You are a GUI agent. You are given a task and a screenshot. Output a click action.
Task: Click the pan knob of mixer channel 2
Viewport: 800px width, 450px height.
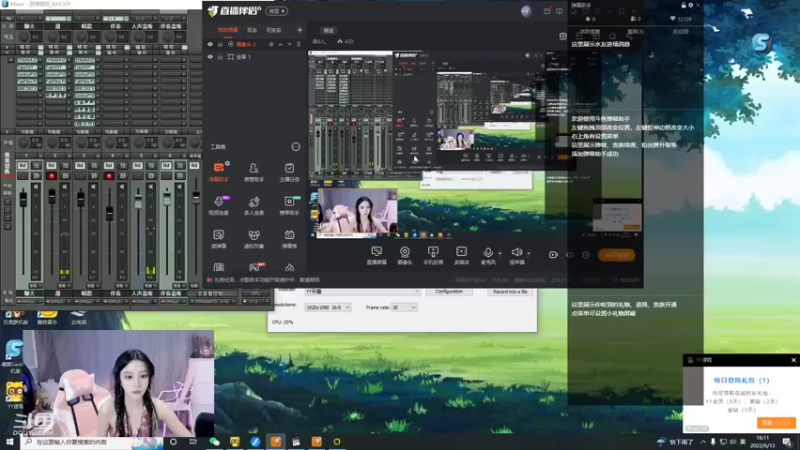click(x=53, y=143)
